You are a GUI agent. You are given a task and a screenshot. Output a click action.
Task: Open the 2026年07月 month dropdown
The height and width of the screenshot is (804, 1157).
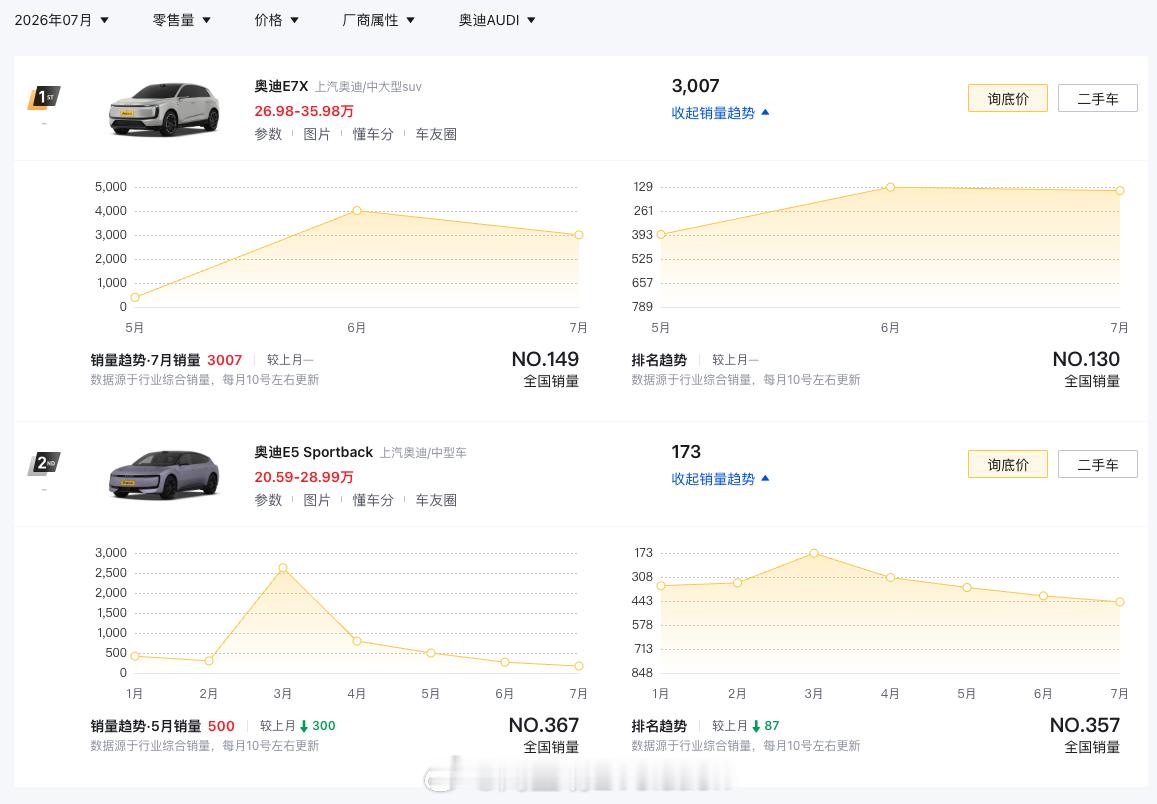[62, 21]
